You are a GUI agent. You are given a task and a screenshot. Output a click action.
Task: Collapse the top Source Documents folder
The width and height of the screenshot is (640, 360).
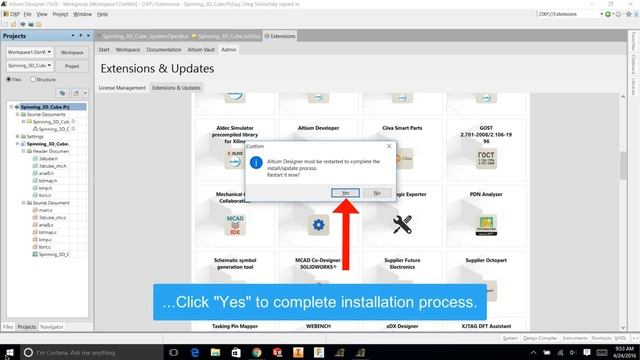point(18,114)
